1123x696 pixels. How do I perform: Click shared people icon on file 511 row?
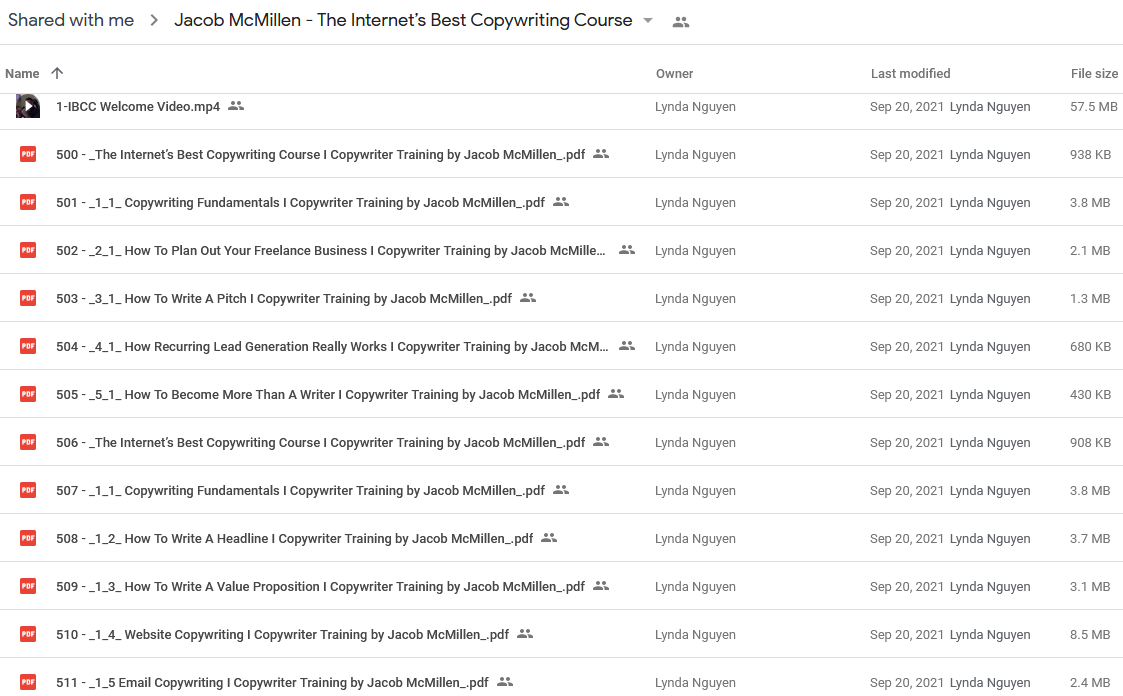tap(505, 682)
